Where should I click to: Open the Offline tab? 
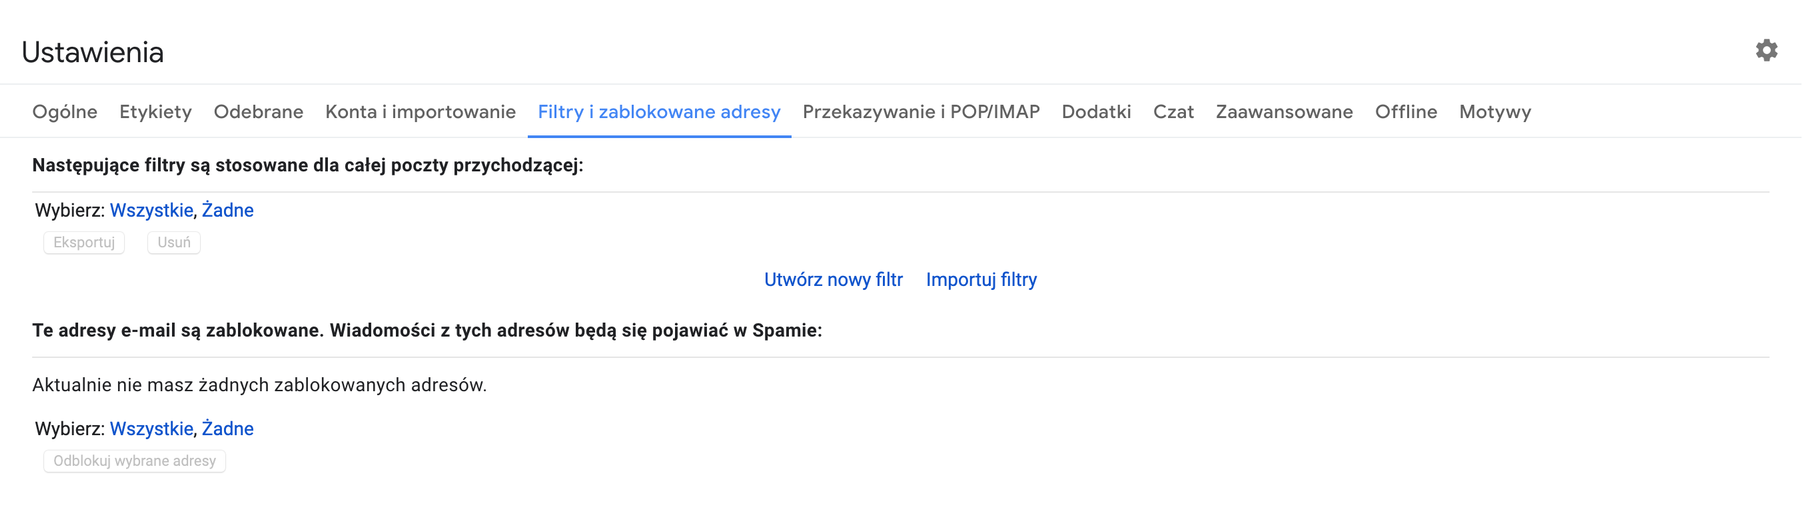pyautogui.click(x=1405, y=112)
